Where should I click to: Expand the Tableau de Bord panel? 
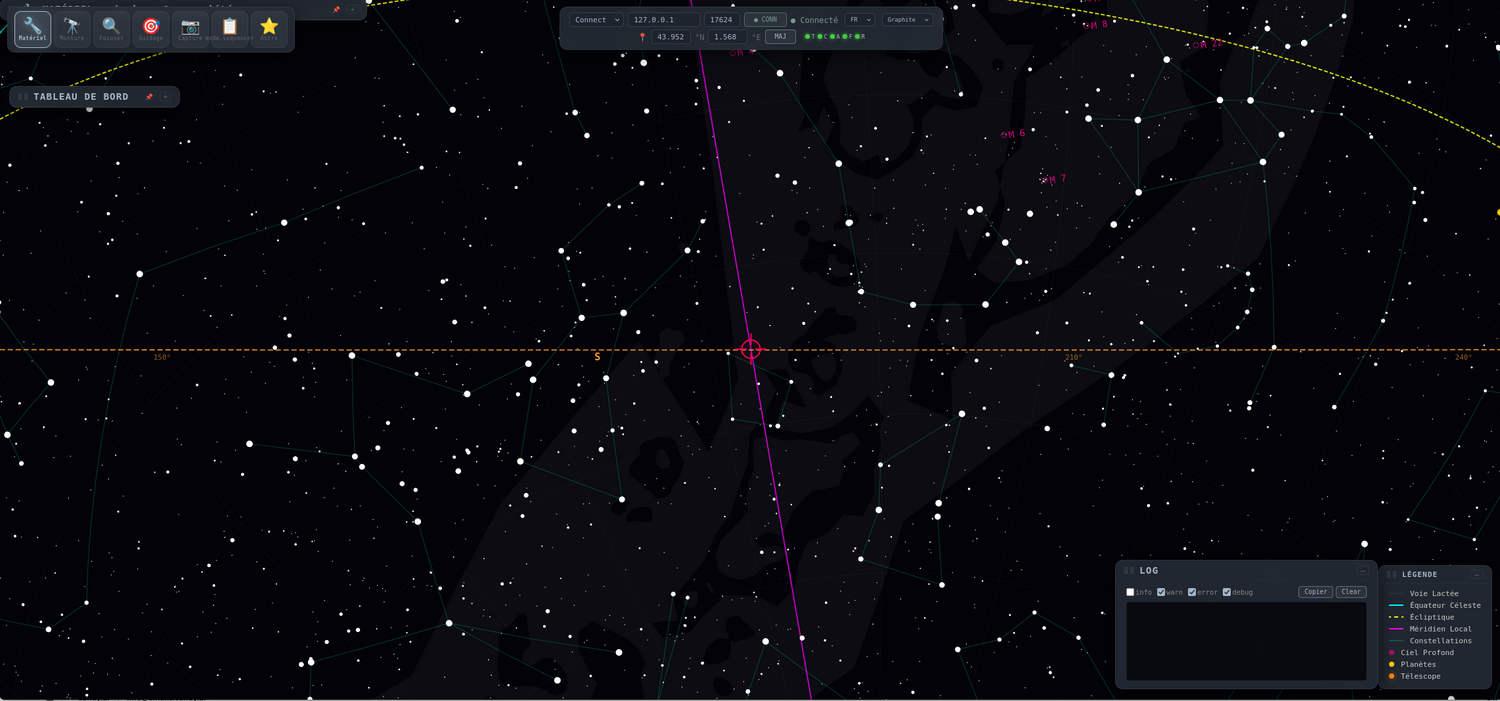tap(166, 97)
